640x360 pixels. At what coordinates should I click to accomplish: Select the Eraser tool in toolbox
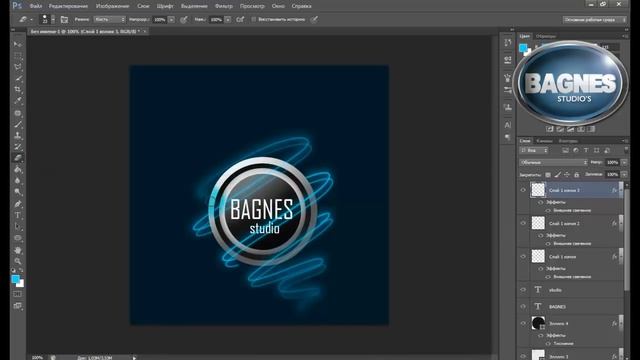[18, 158]
